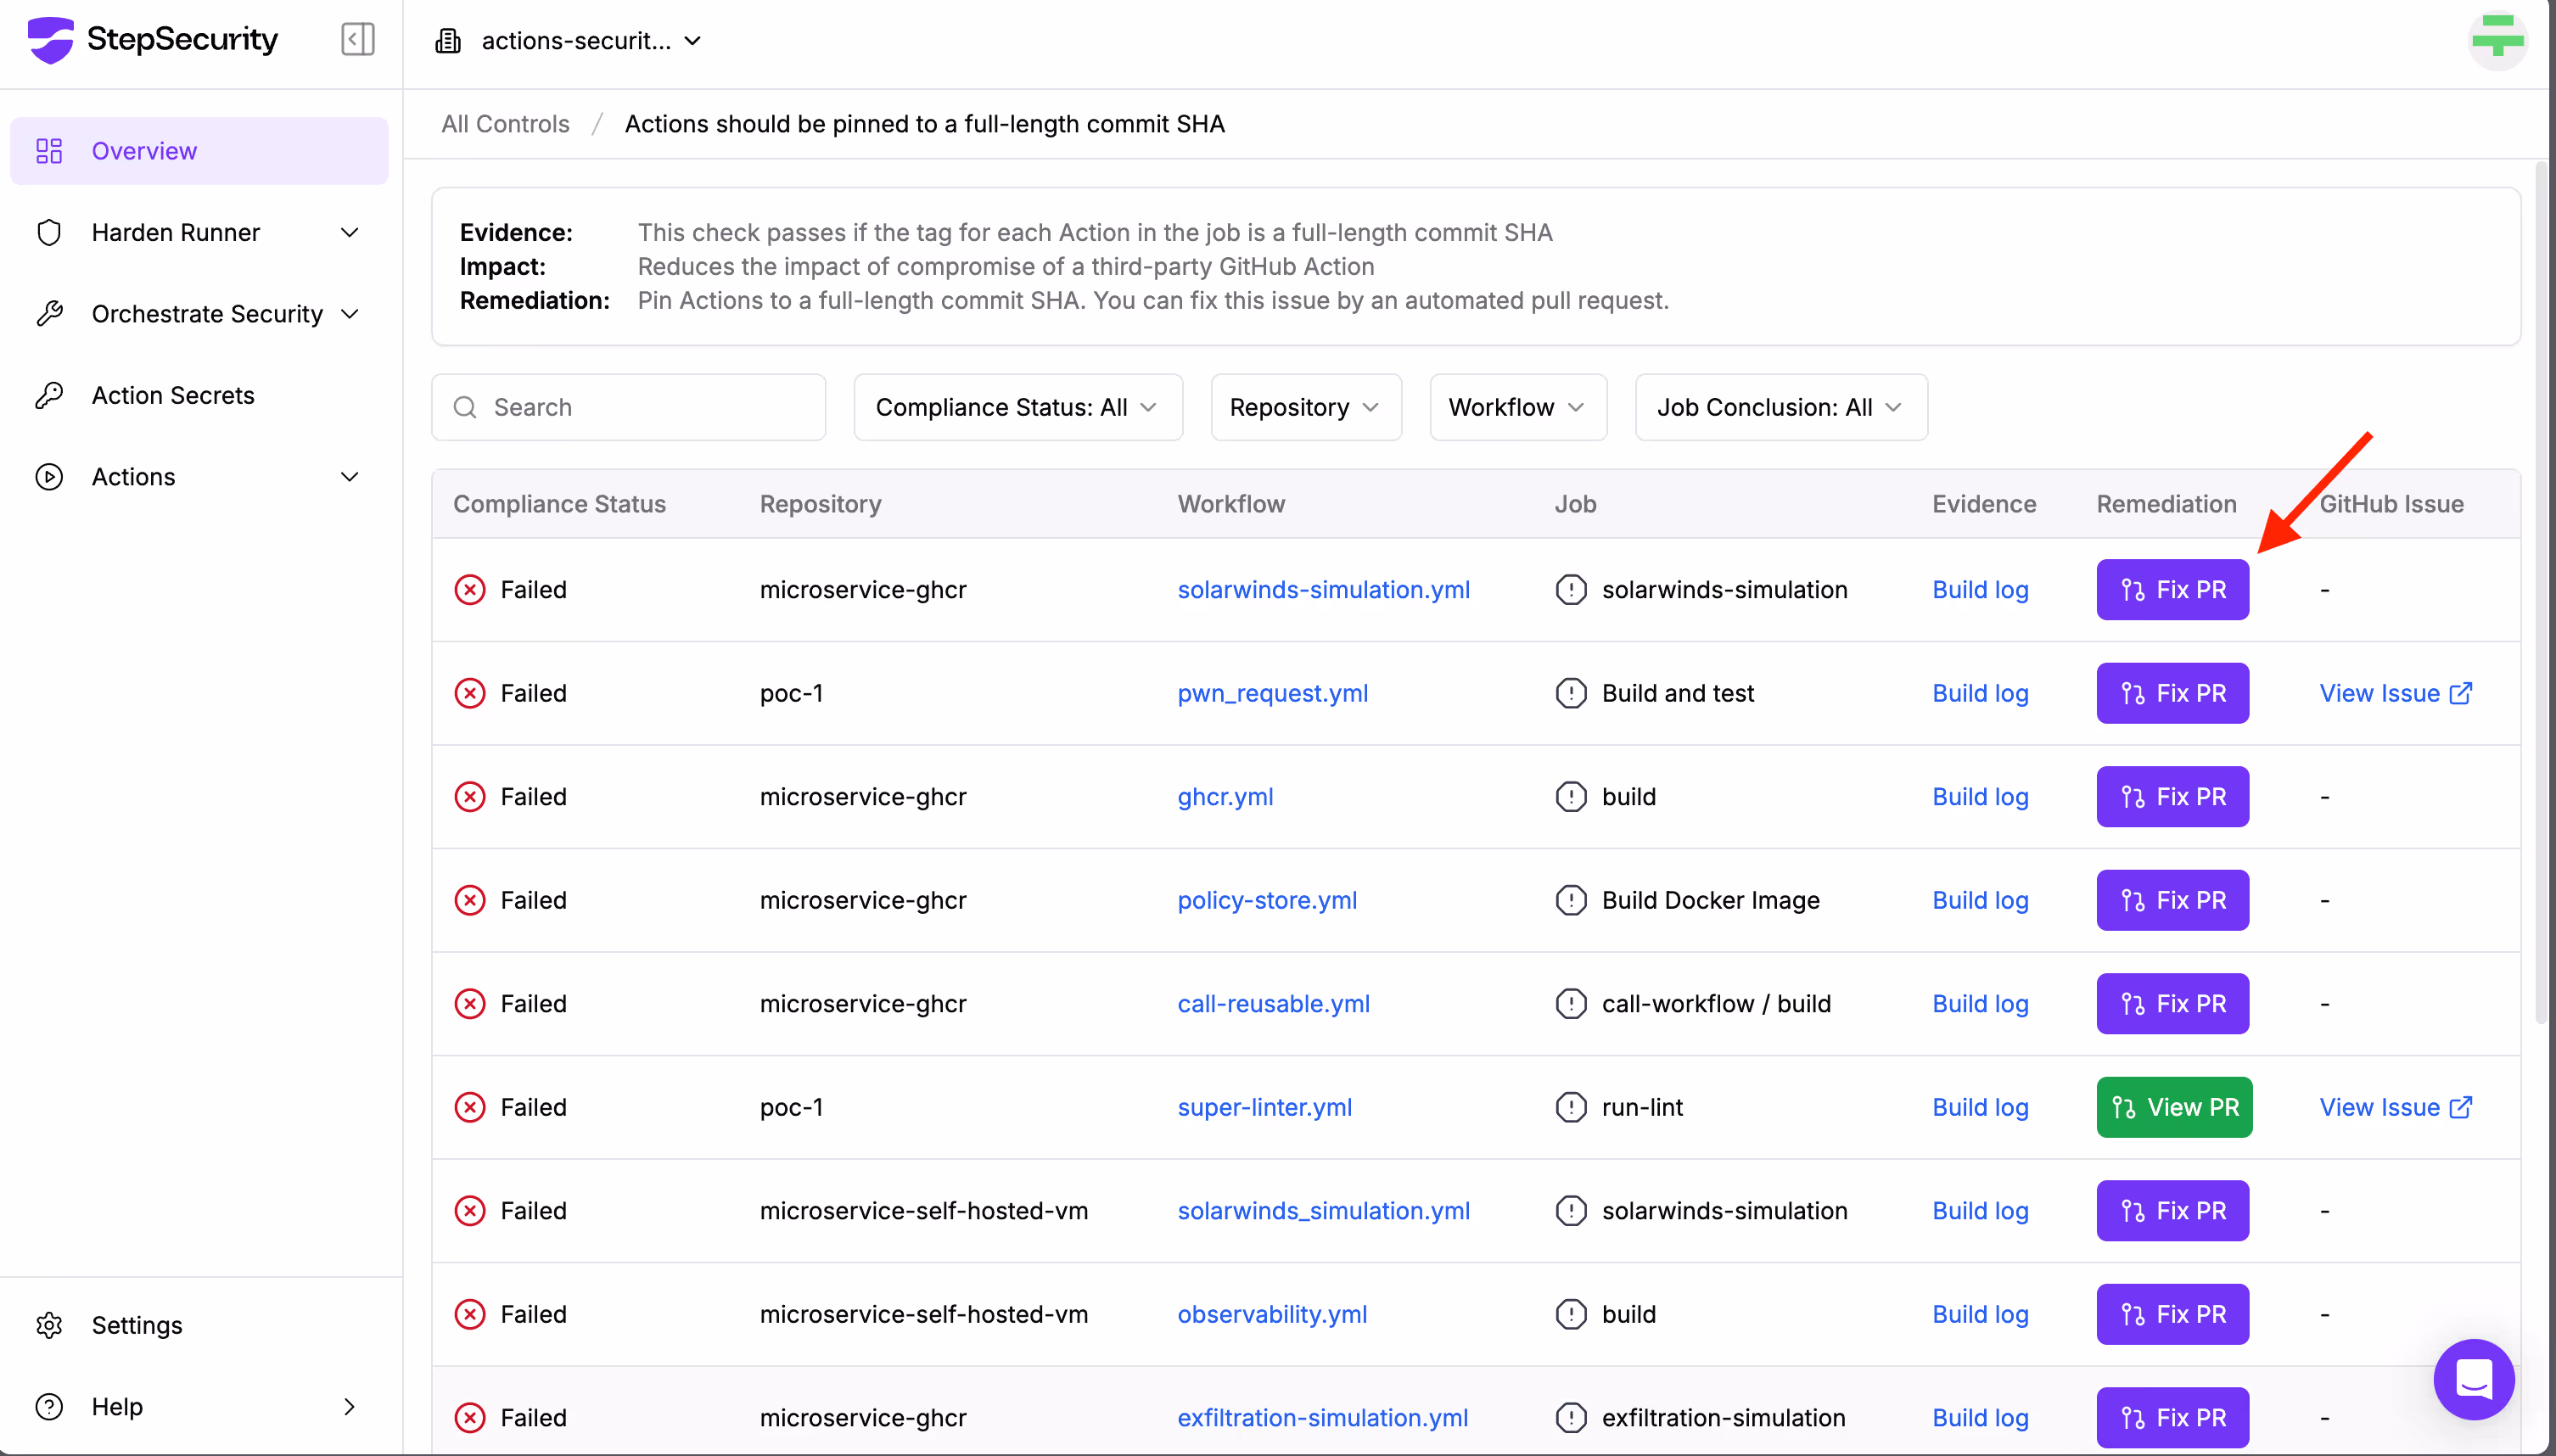Click the Help question mark icon
Screen dimensions: 2556x1456
tap(49, 1407)
